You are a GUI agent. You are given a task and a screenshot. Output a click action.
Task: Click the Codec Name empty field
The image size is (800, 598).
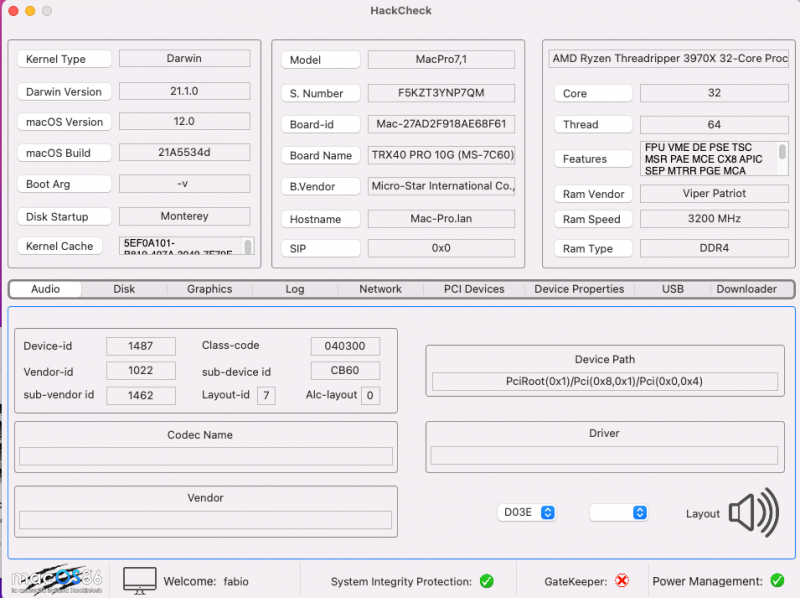206,457
